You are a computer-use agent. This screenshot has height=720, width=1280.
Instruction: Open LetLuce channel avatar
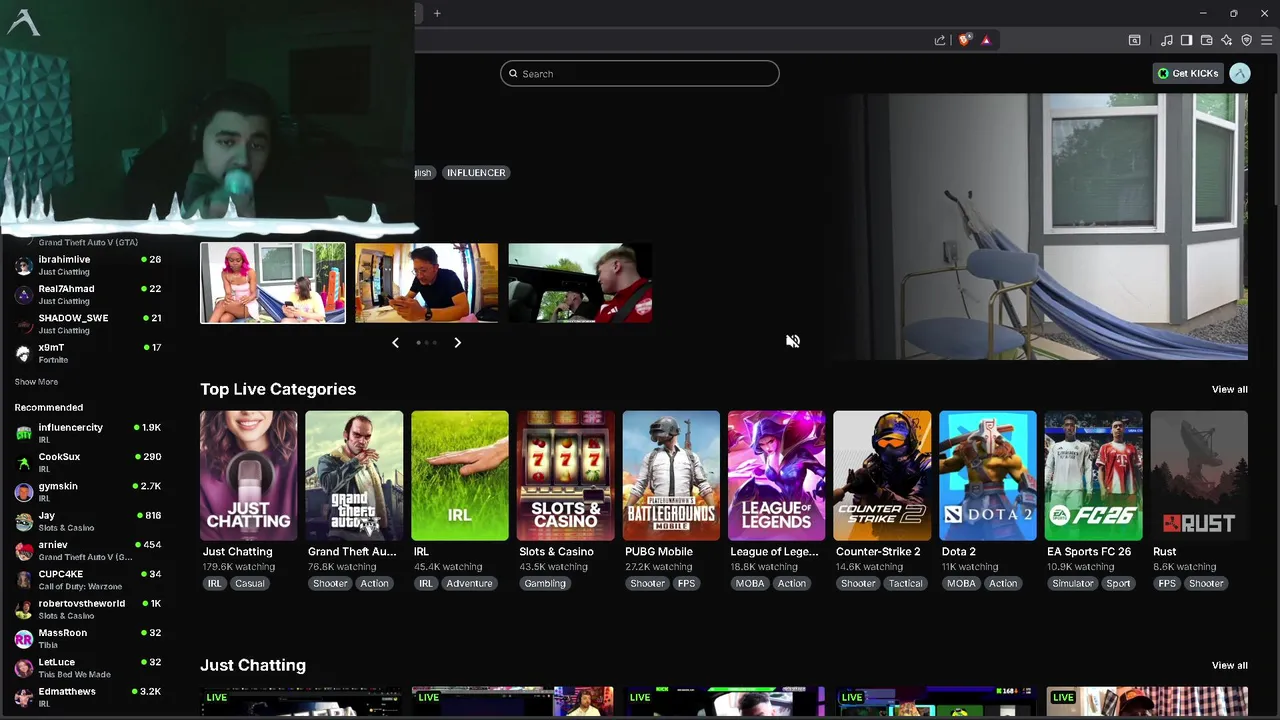coord(24,668)
